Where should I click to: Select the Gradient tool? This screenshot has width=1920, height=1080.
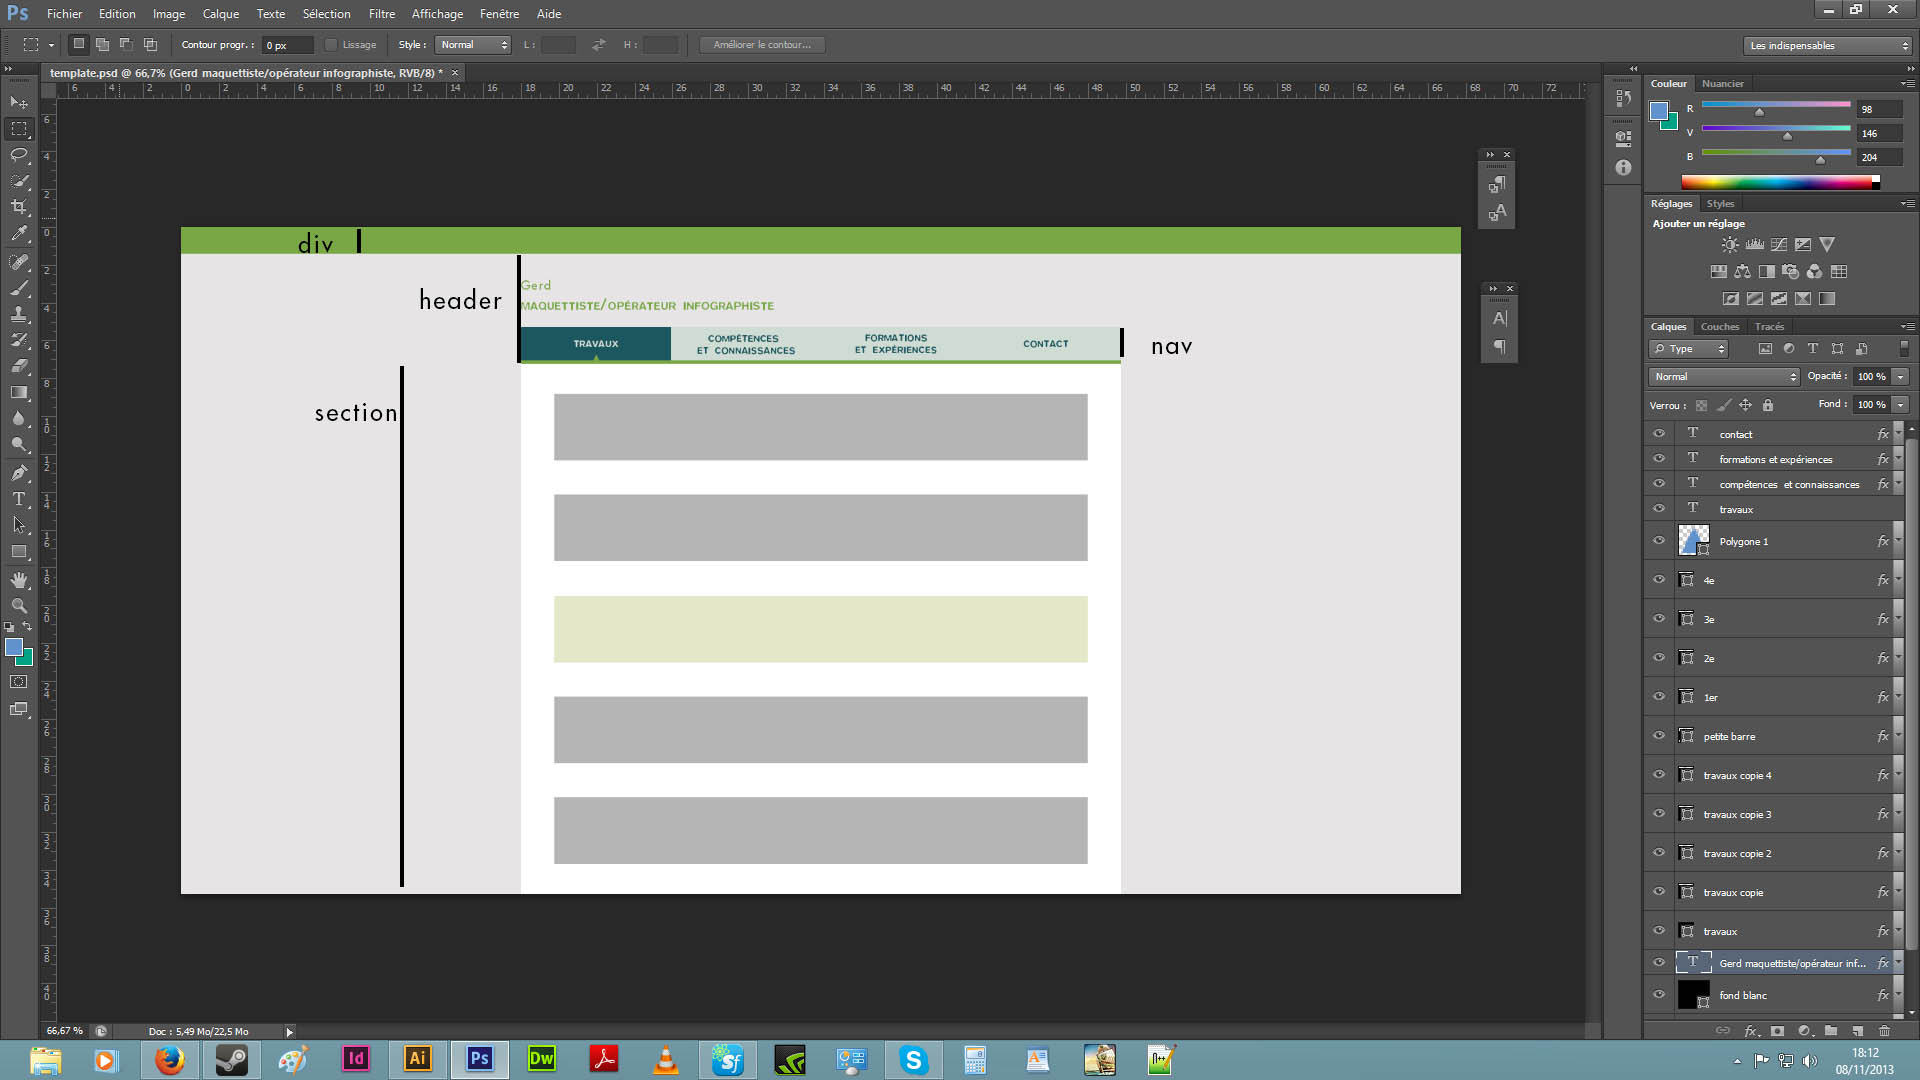tap(19, 392)
